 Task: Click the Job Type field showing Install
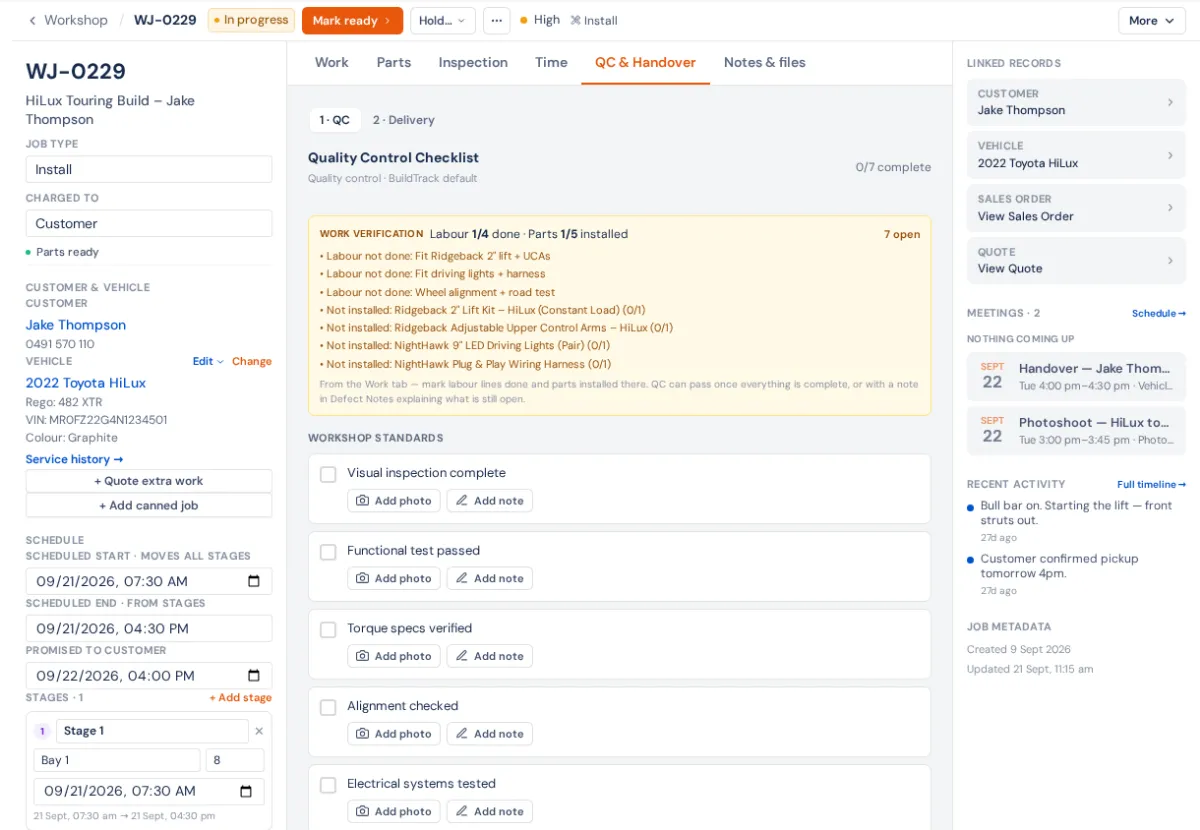click(149, 169)
